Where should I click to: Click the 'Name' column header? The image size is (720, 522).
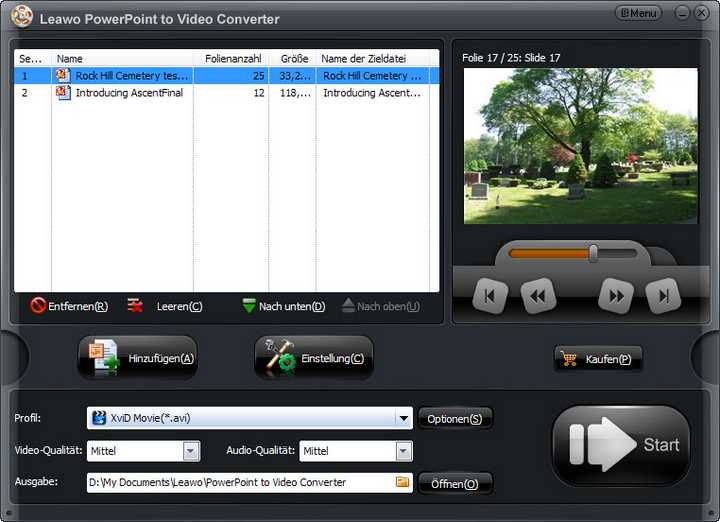tap(122, 58)
